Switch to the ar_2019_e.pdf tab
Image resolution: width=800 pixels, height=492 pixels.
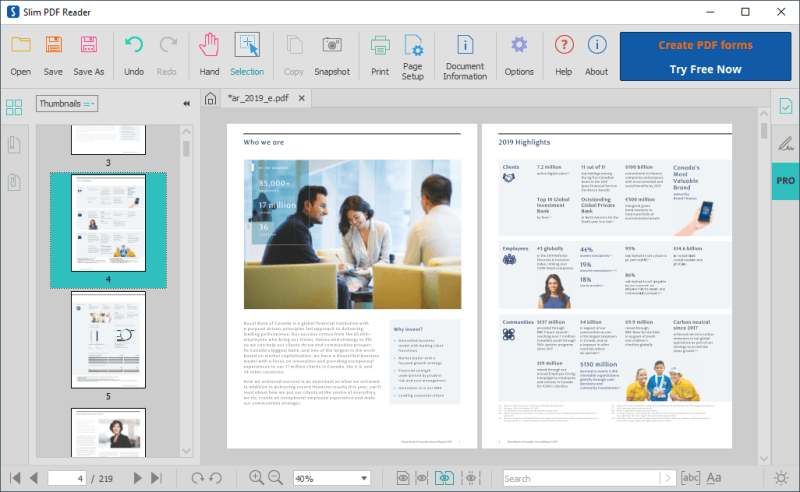[x=258, y=98]
